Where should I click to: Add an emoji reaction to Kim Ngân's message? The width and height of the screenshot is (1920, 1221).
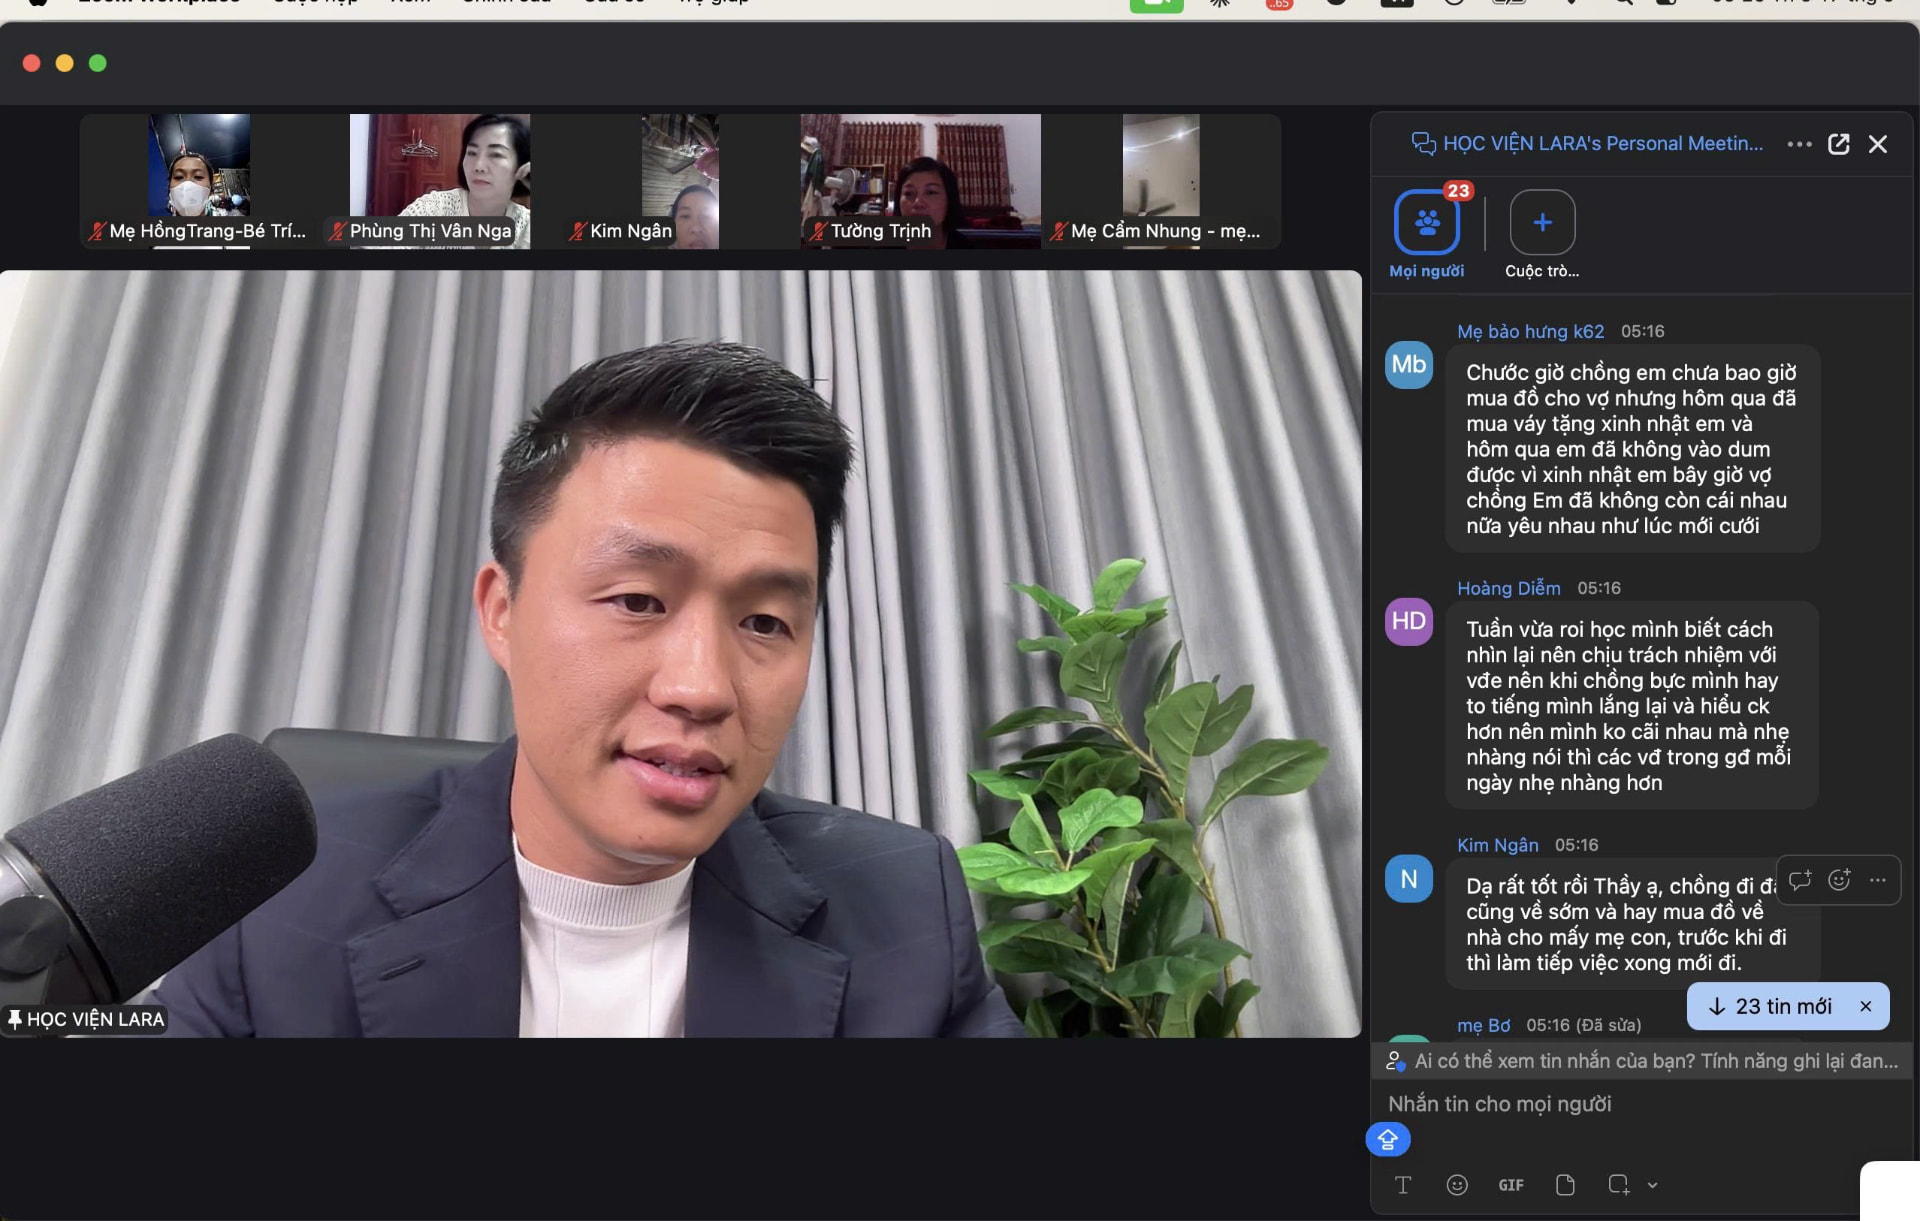point(1839,880)
